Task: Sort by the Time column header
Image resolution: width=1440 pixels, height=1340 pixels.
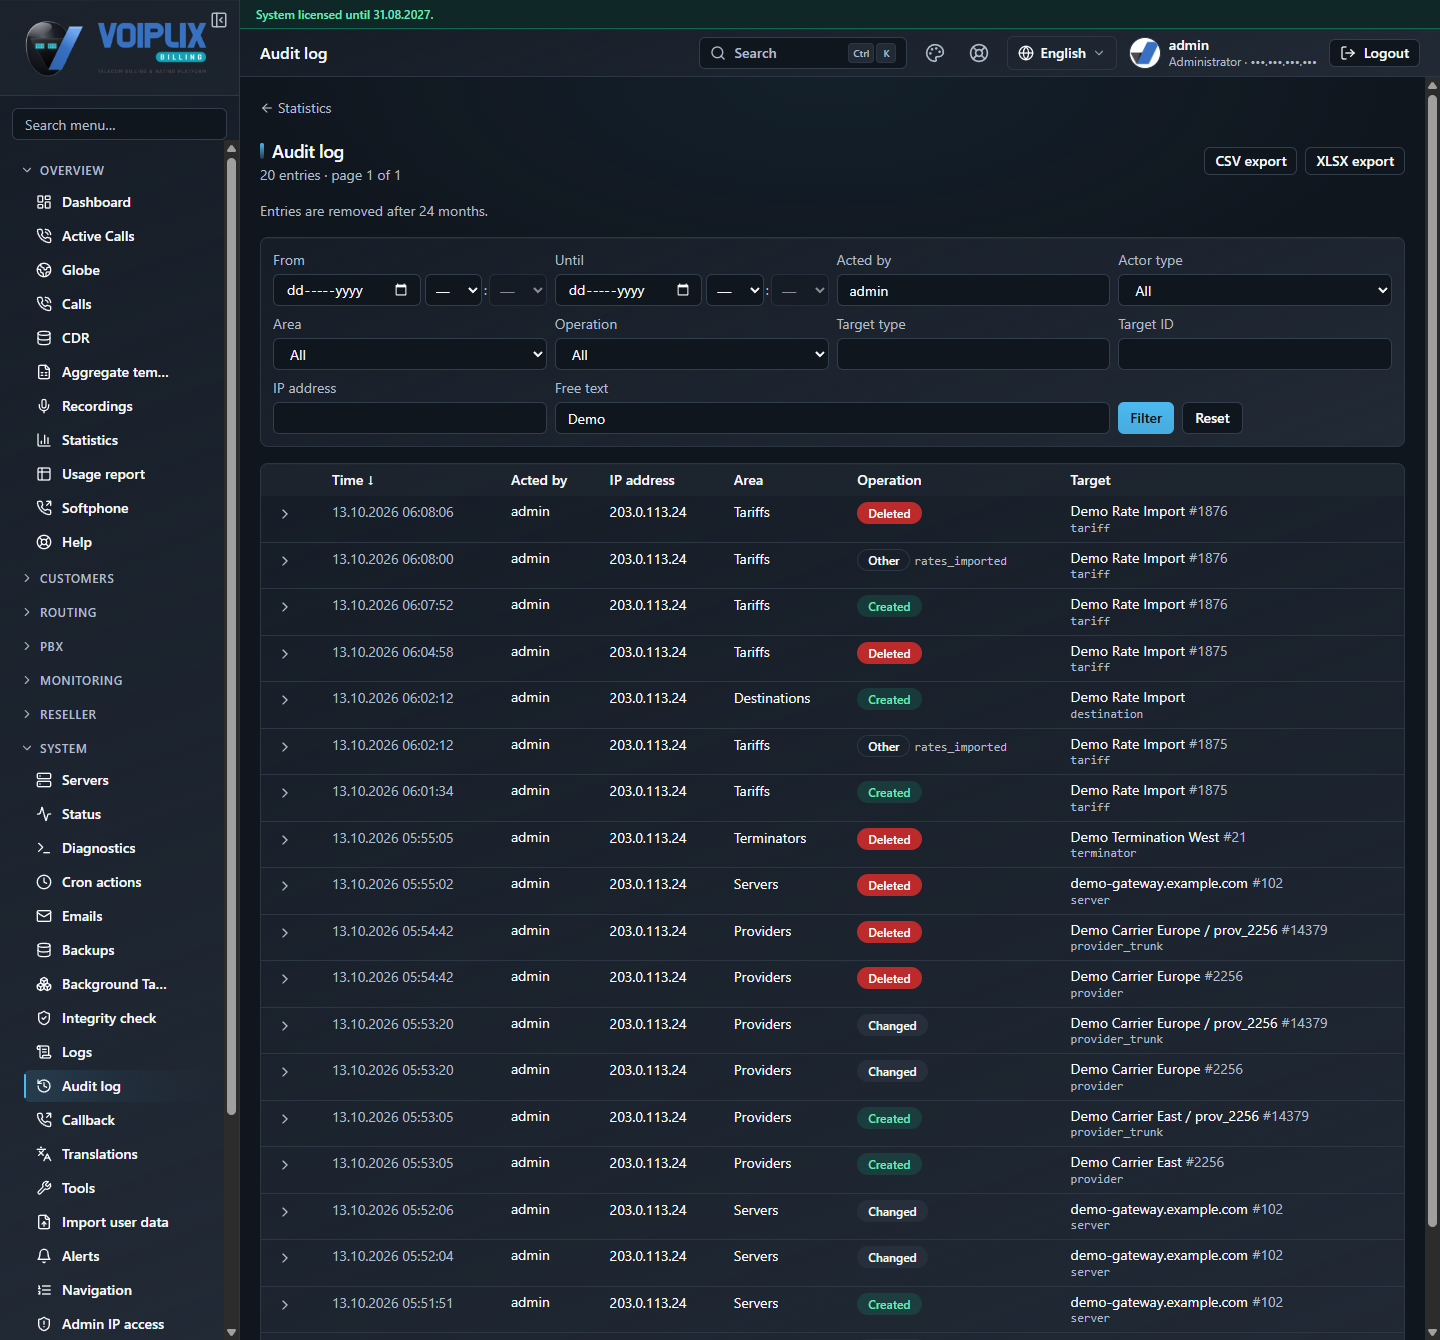Action: [353, 480]
